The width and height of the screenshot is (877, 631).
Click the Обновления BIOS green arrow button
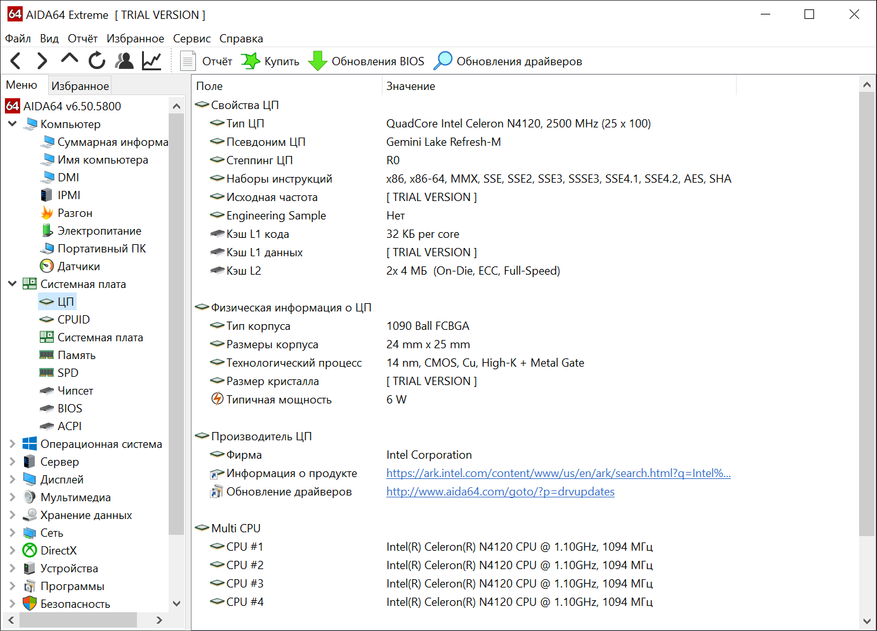366,61
